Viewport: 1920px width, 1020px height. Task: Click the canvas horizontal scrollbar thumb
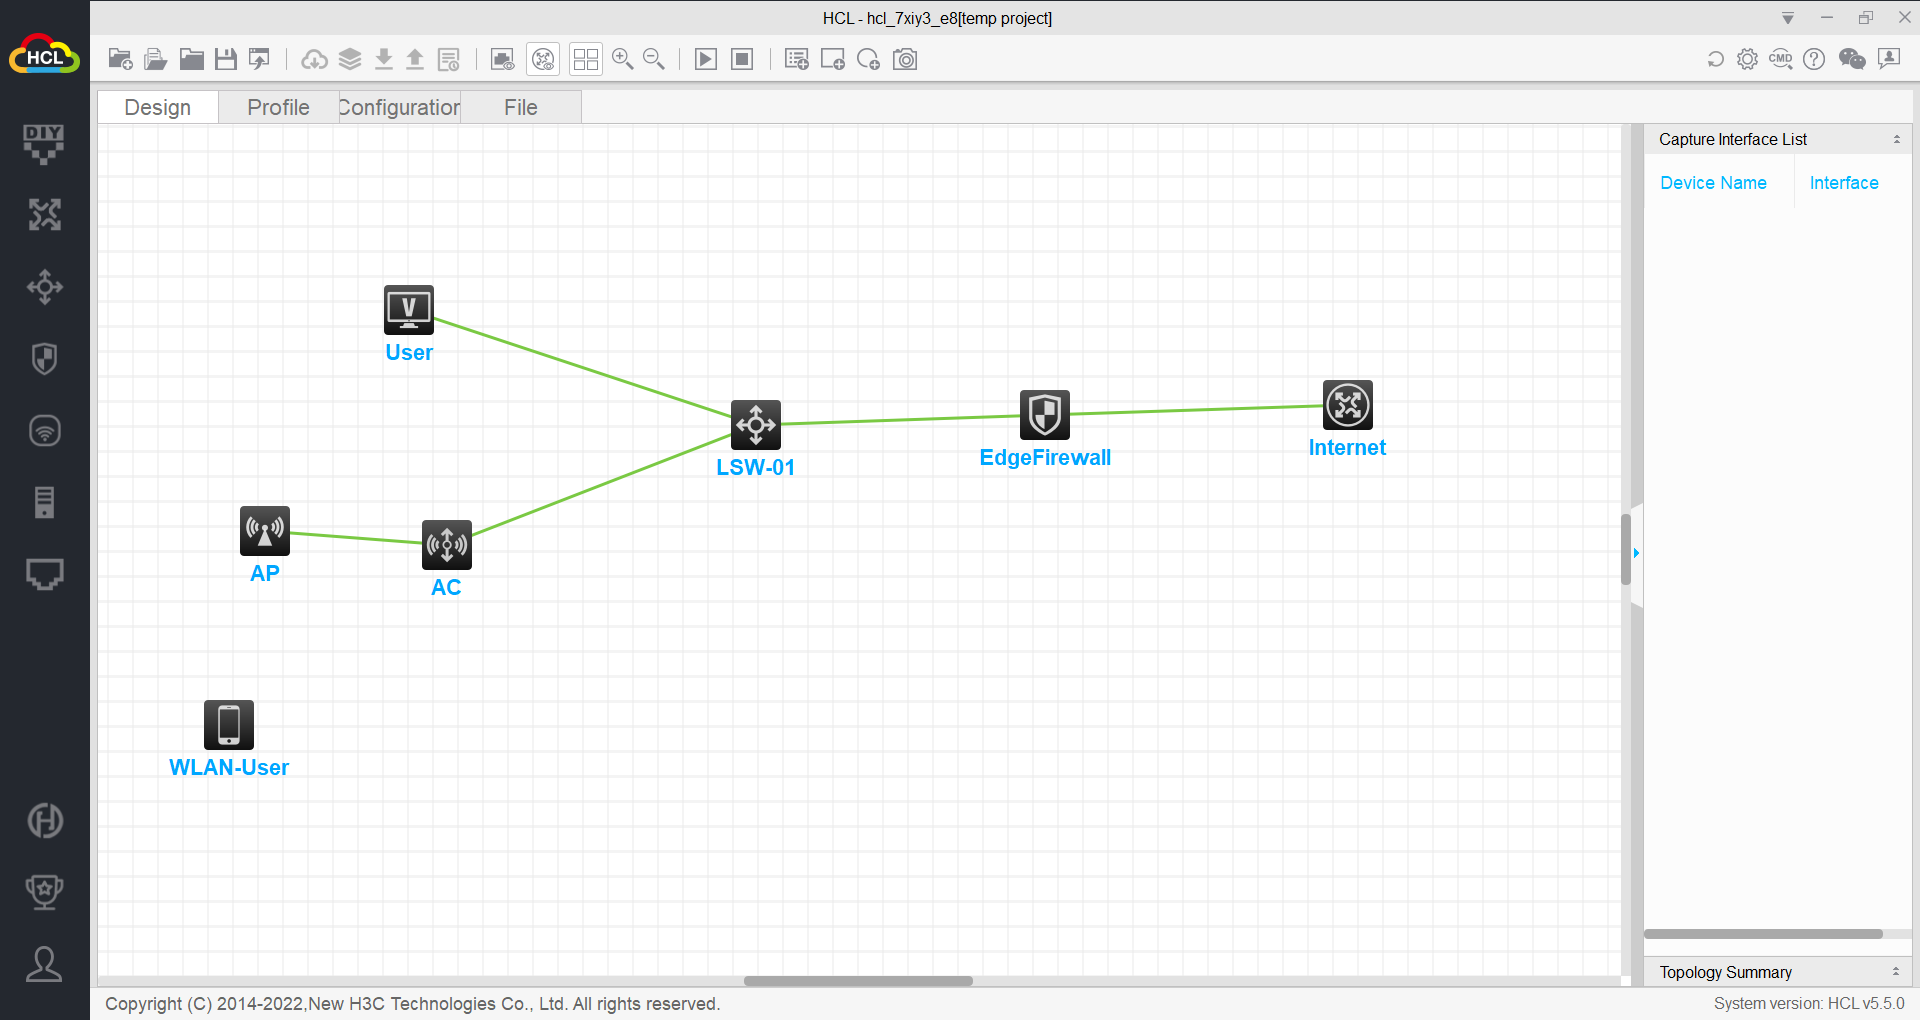coord(858,981)
